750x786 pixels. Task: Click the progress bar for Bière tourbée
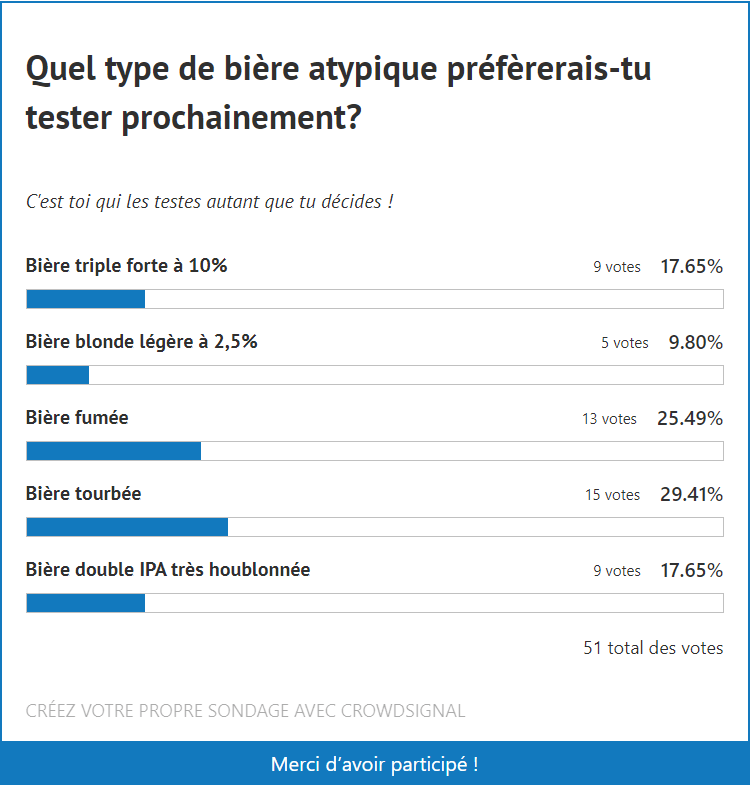tap(374, 527)
